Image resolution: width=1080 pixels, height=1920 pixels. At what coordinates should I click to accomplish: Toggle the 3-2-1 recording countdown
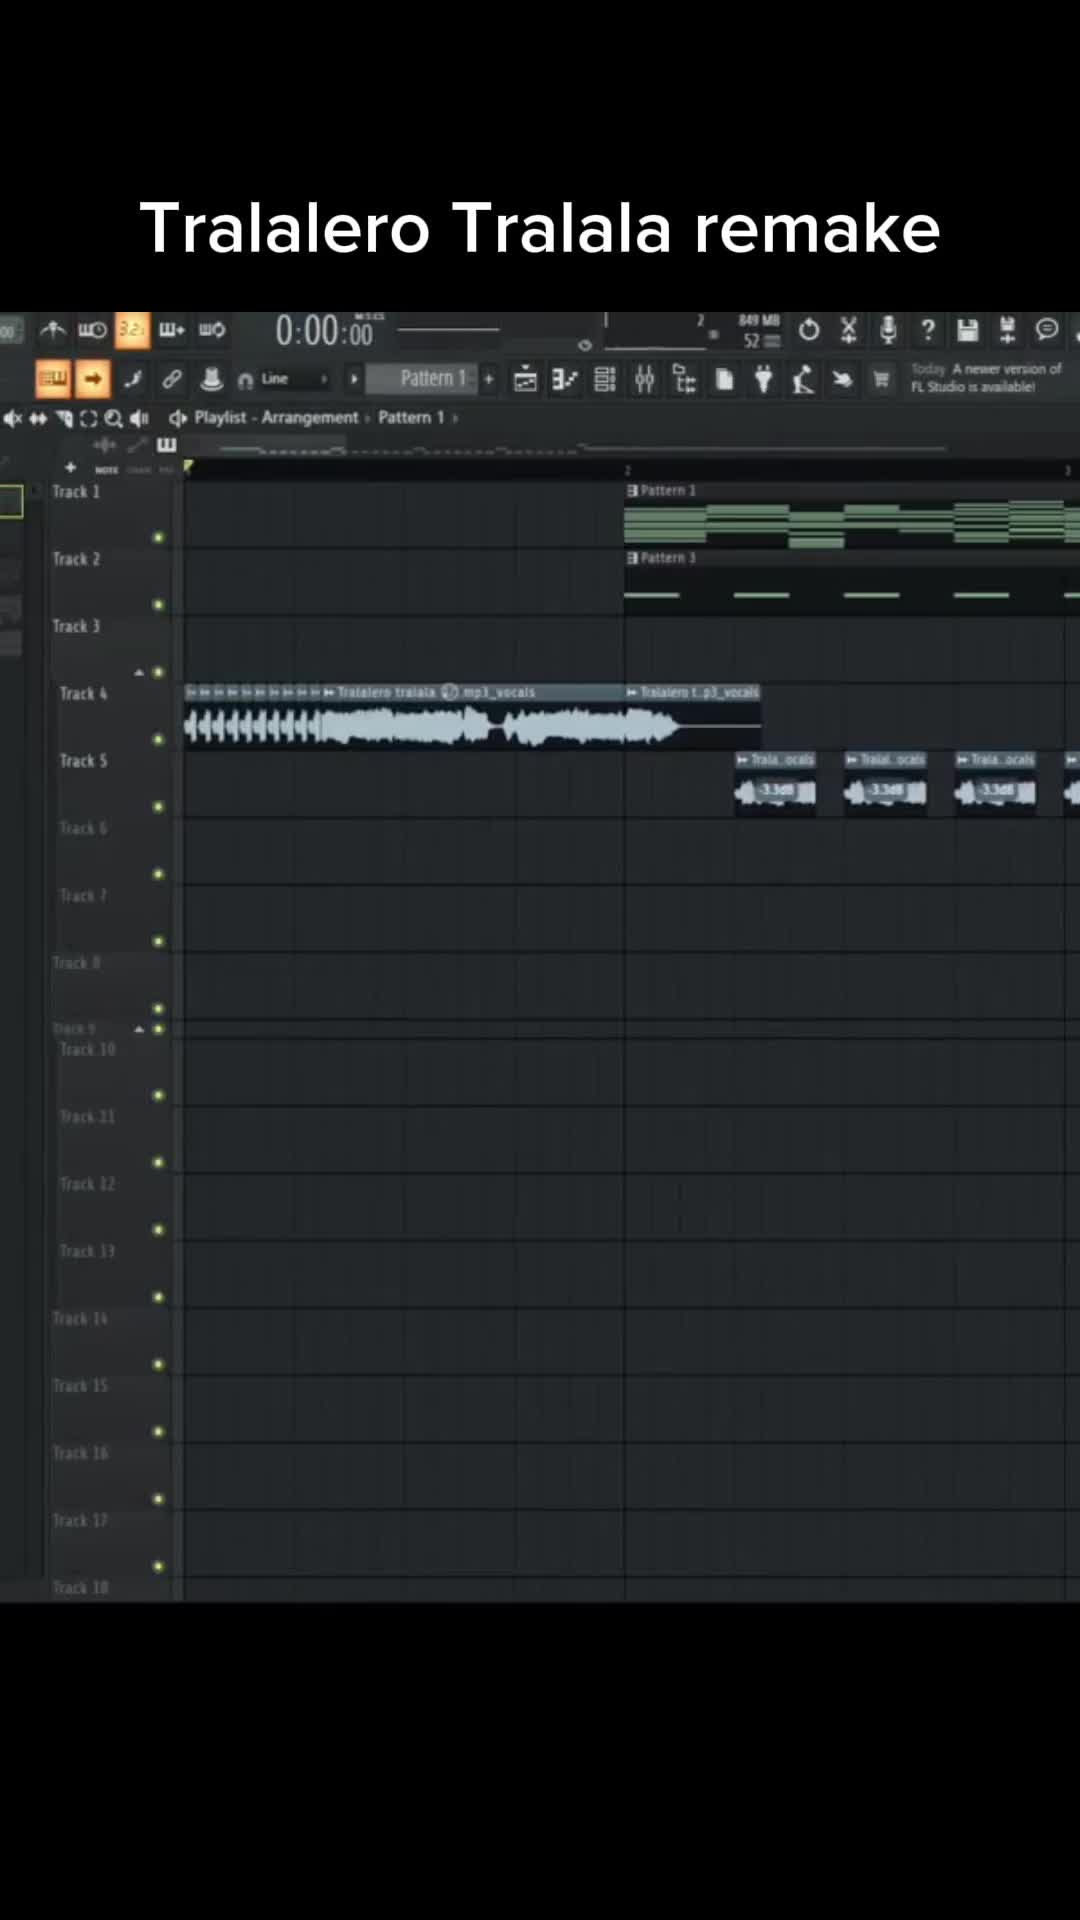click(132, 329)
